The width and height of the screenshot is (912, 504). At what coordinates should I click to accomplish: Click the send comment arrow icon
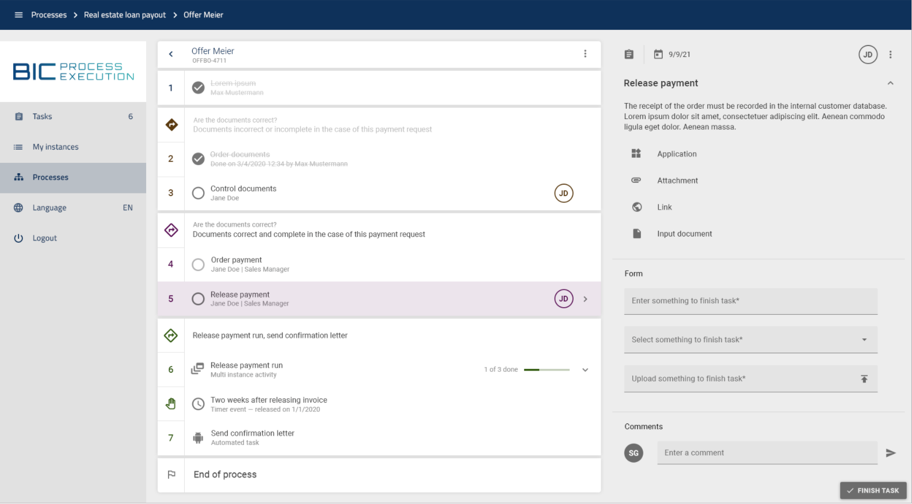890,453
